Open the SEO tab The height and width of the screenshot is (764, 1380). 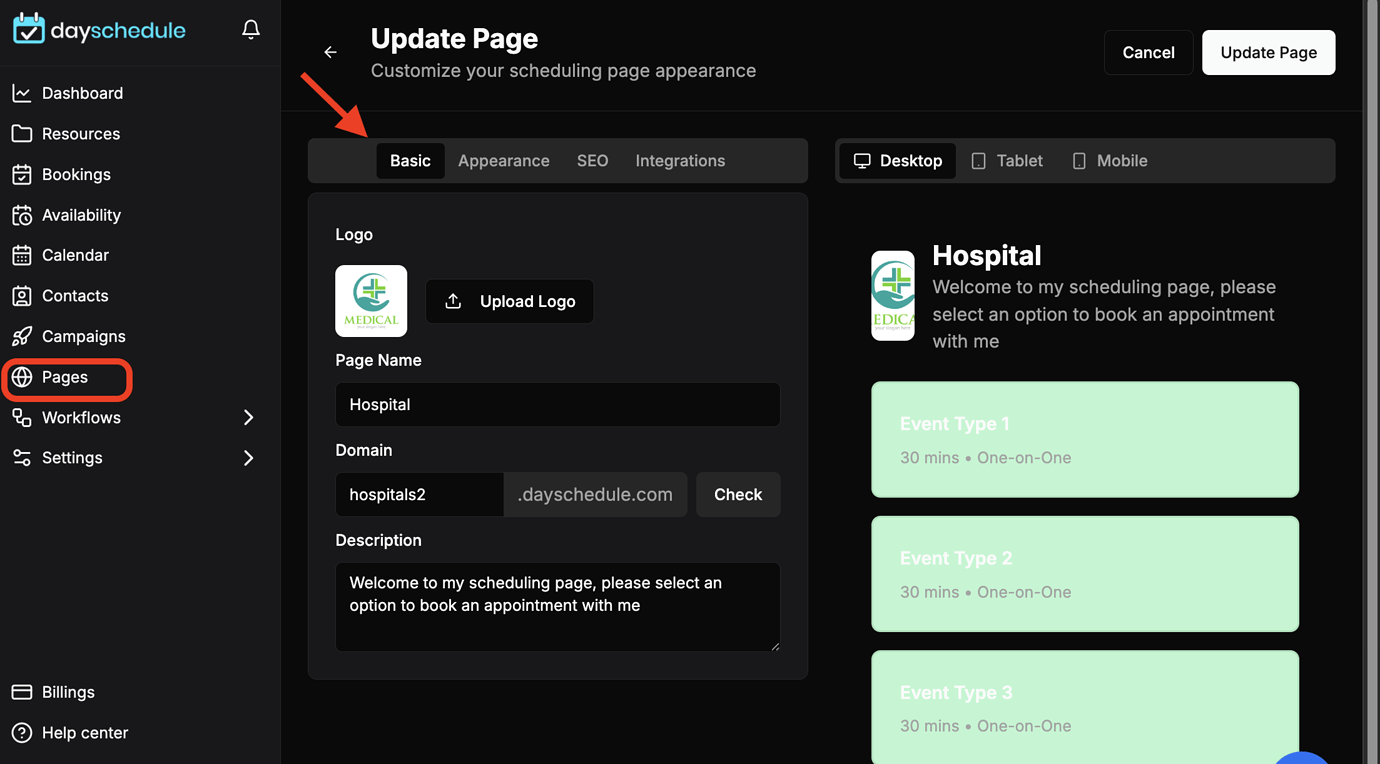592,160
